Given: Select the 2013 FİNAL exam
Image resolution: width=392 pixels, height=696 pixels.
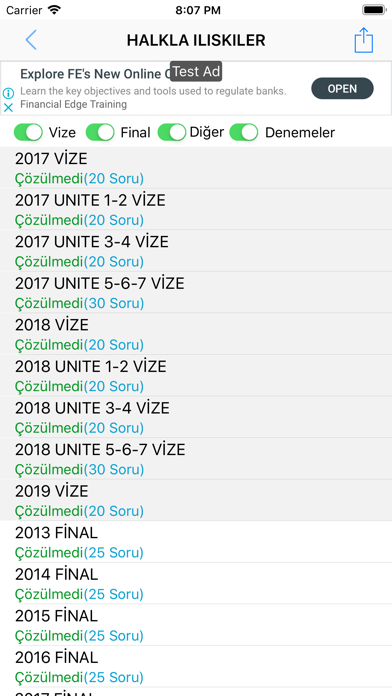Looking at the screenshot, I should [x=196, y=542].
